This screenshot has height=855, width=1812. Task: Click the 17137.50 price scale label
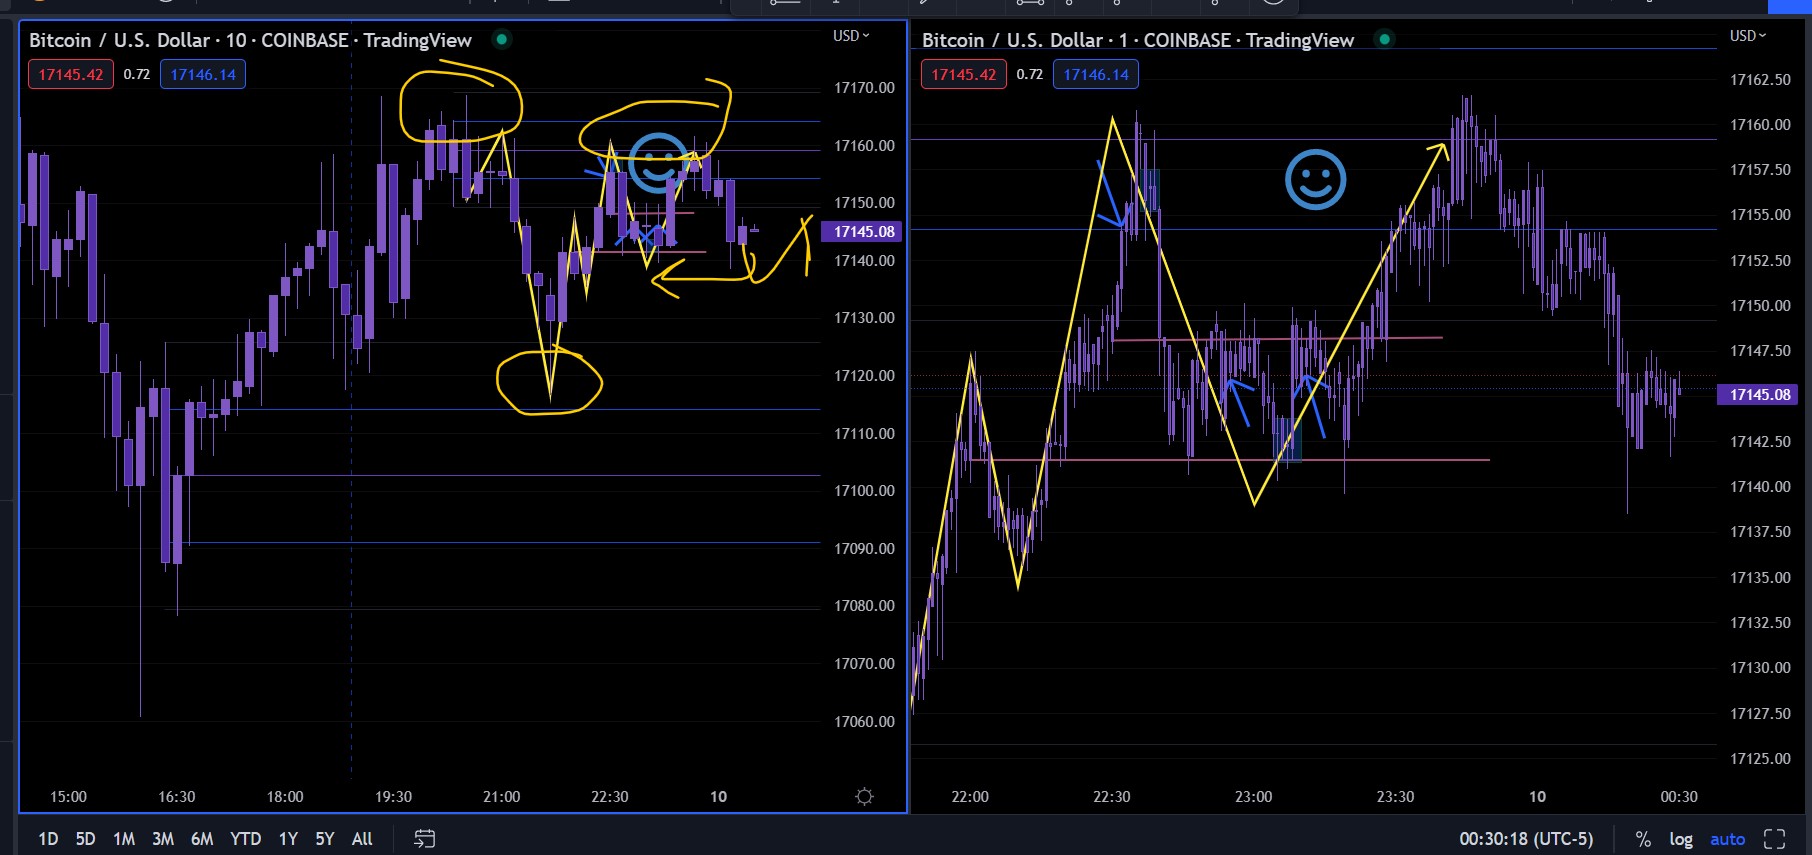pos(1761,532)
